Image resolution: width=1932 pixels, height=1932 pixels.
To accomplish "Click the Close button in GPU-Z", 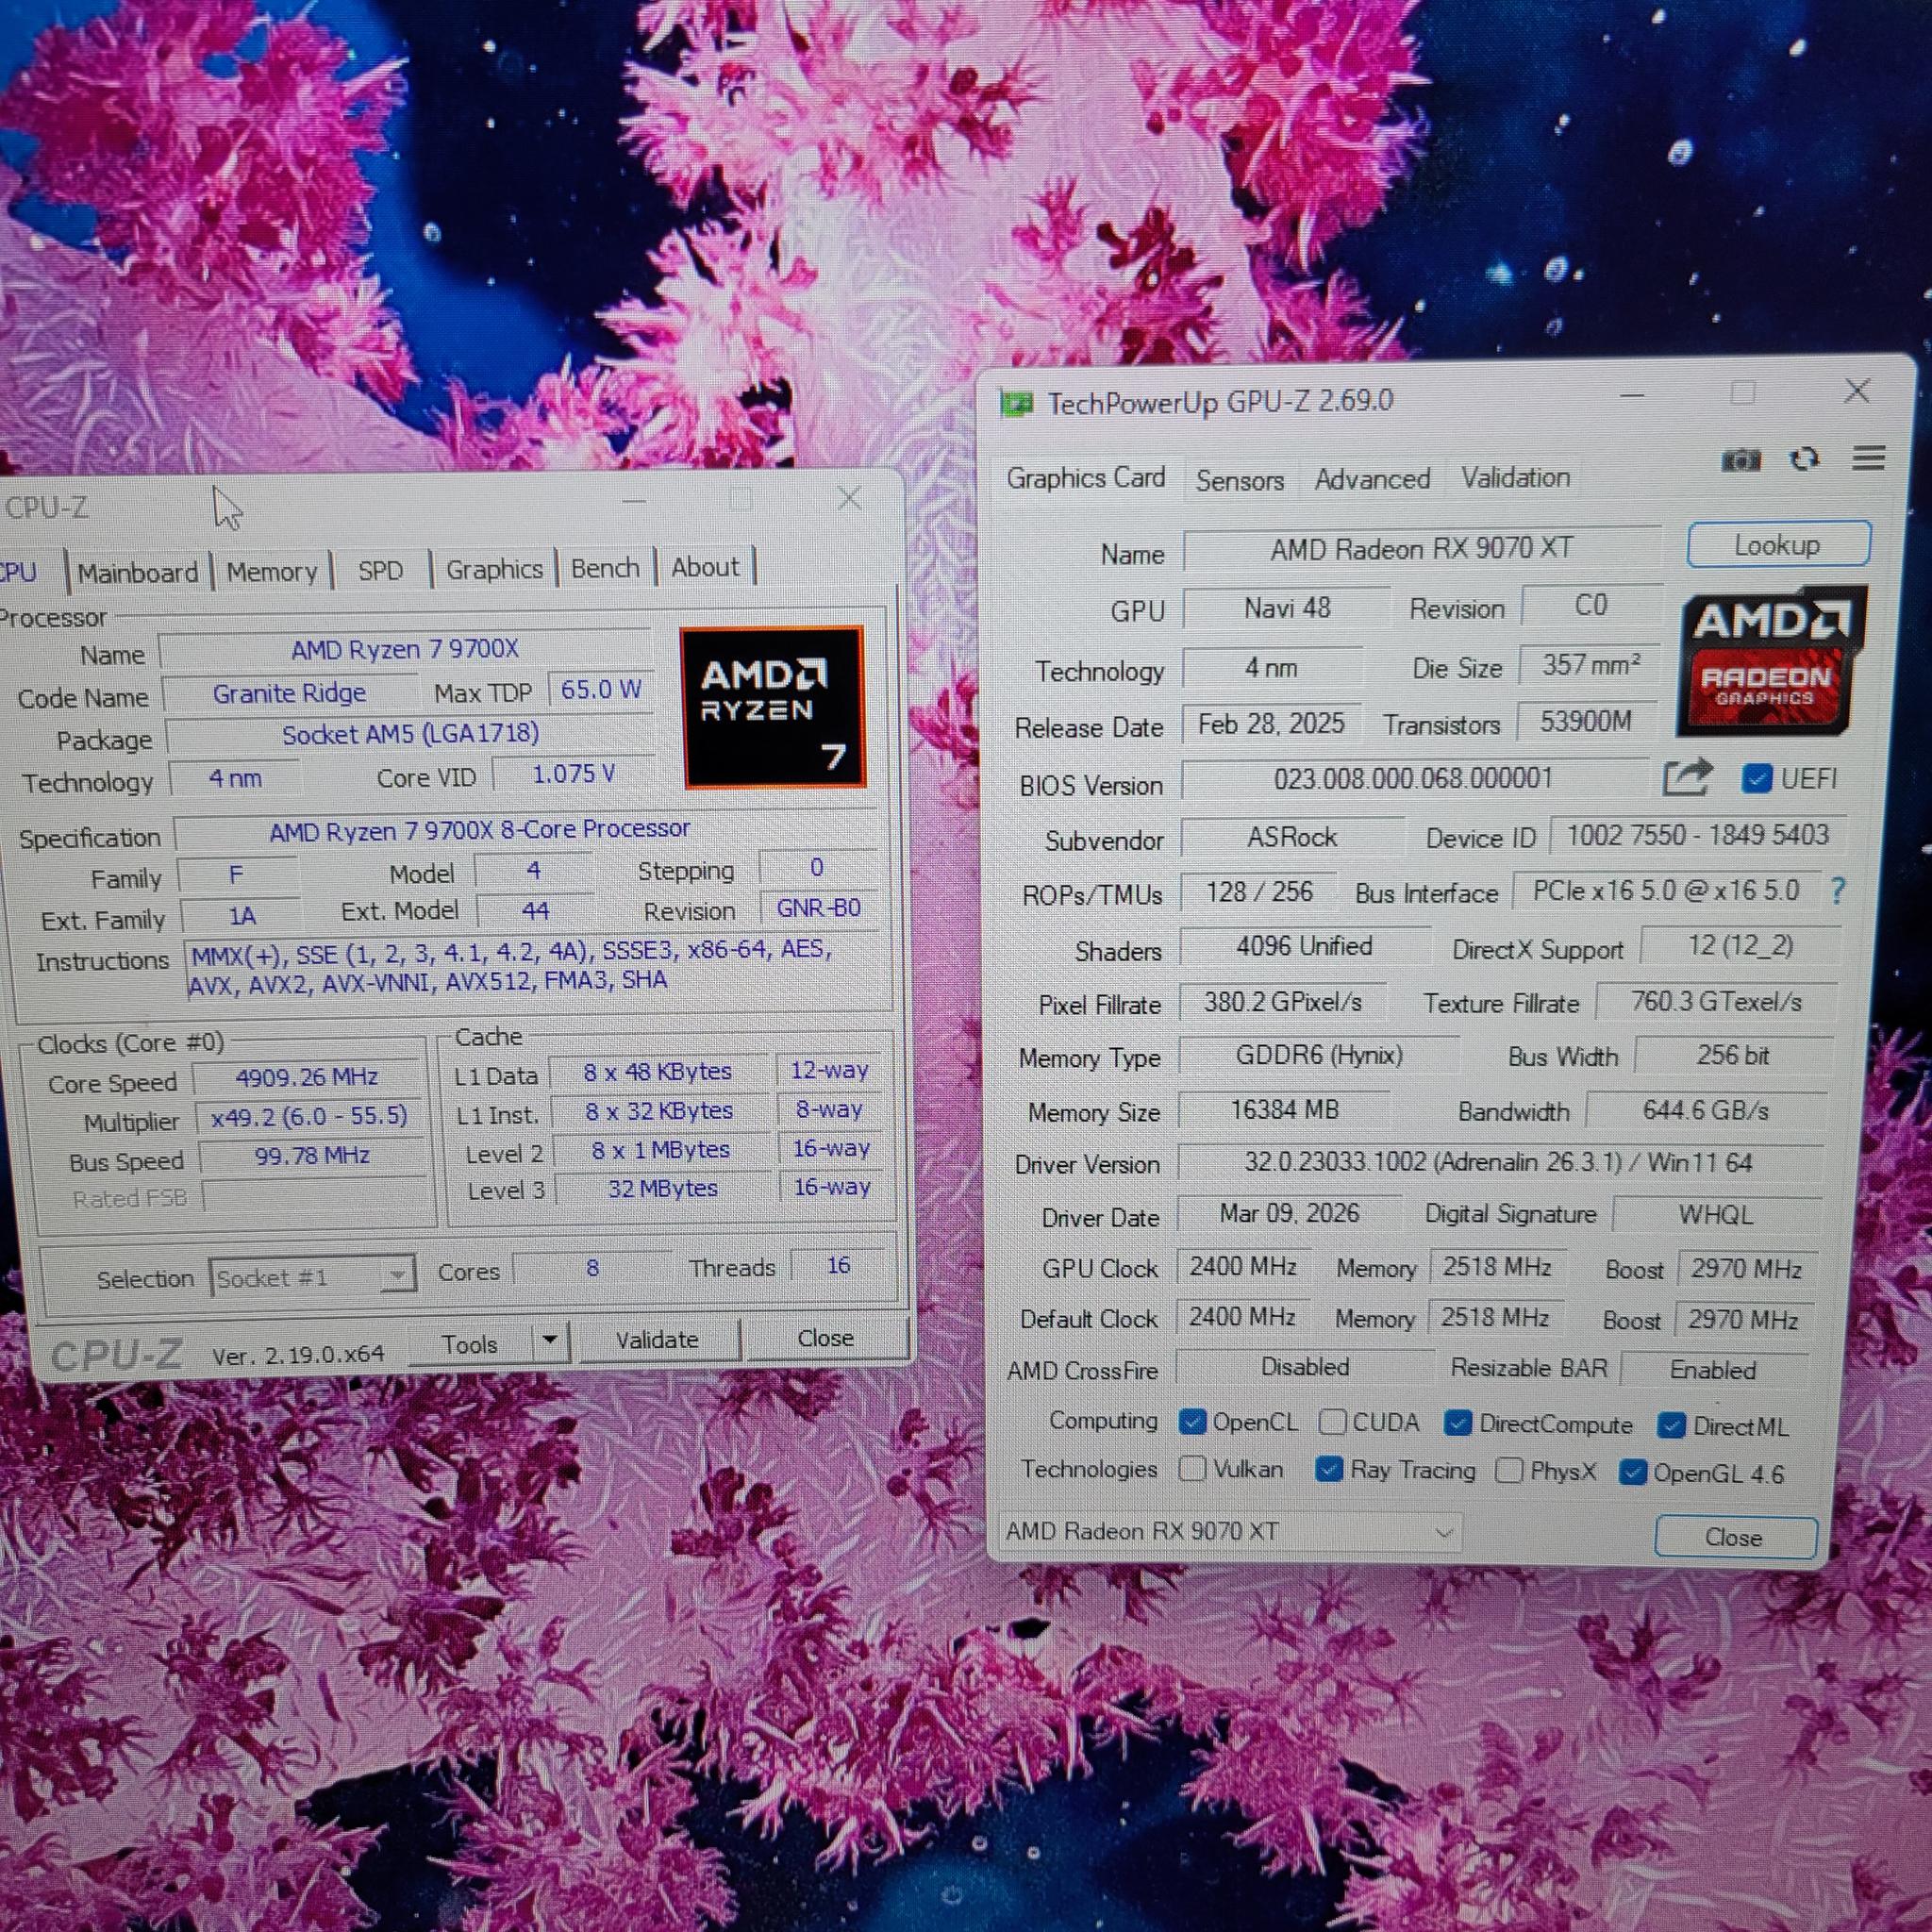I will [x=1735, y=1537].
